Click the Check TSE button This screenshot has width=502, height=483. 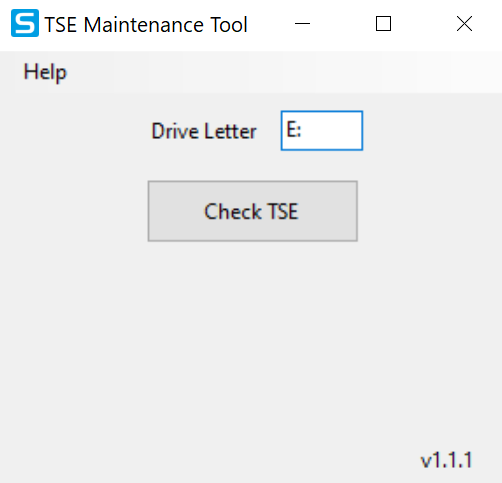click(x=253, y=211)
